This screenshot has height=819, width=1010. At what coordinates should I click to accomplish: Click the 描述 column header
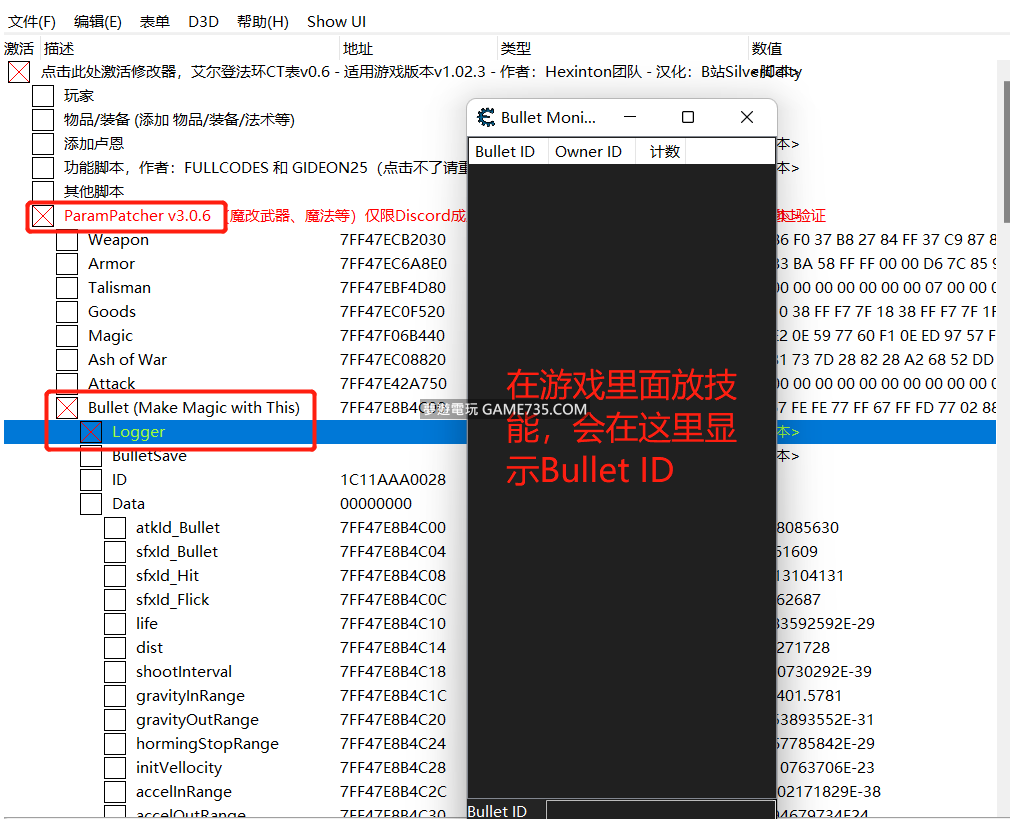tap(190, 48)
